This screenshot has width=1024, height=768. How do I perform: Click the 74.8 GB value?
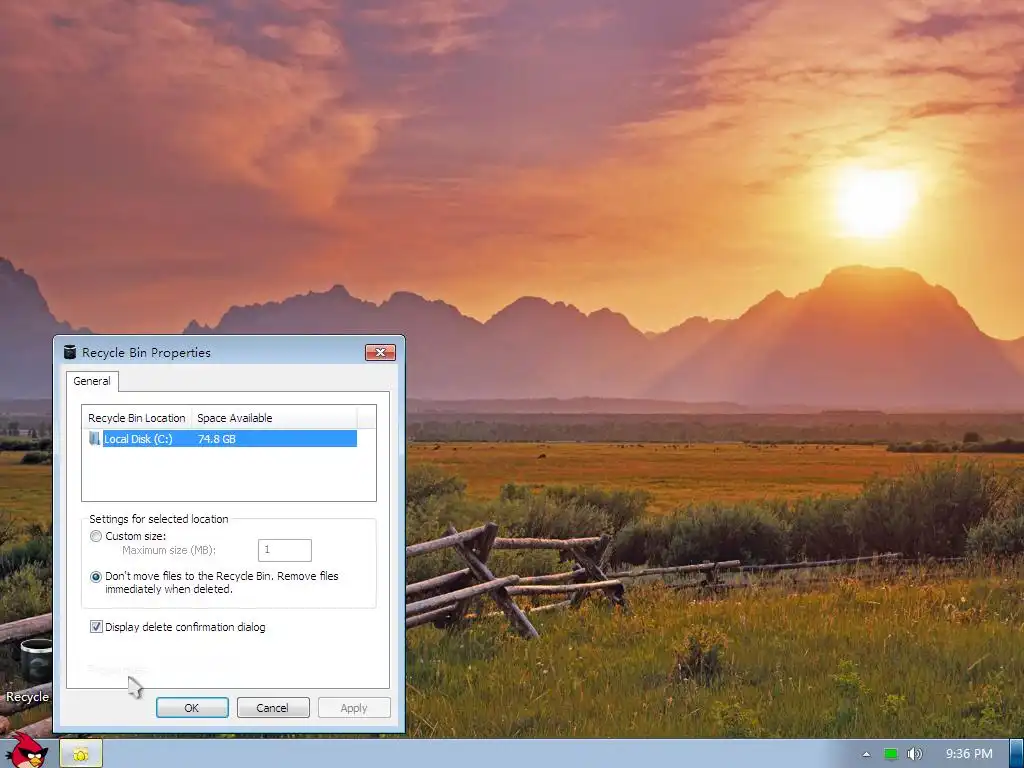tap(217, 439)
